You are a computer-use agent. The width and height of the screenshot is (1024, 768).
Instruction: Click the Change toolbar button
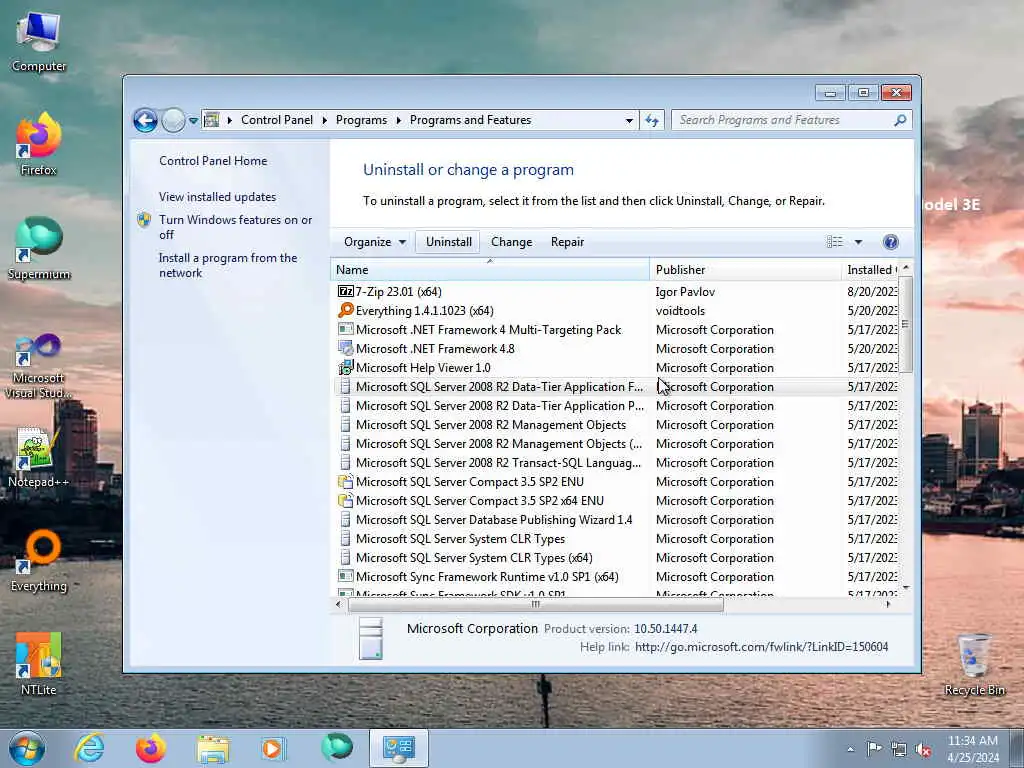pyautogui.click(x=511, y=242)
